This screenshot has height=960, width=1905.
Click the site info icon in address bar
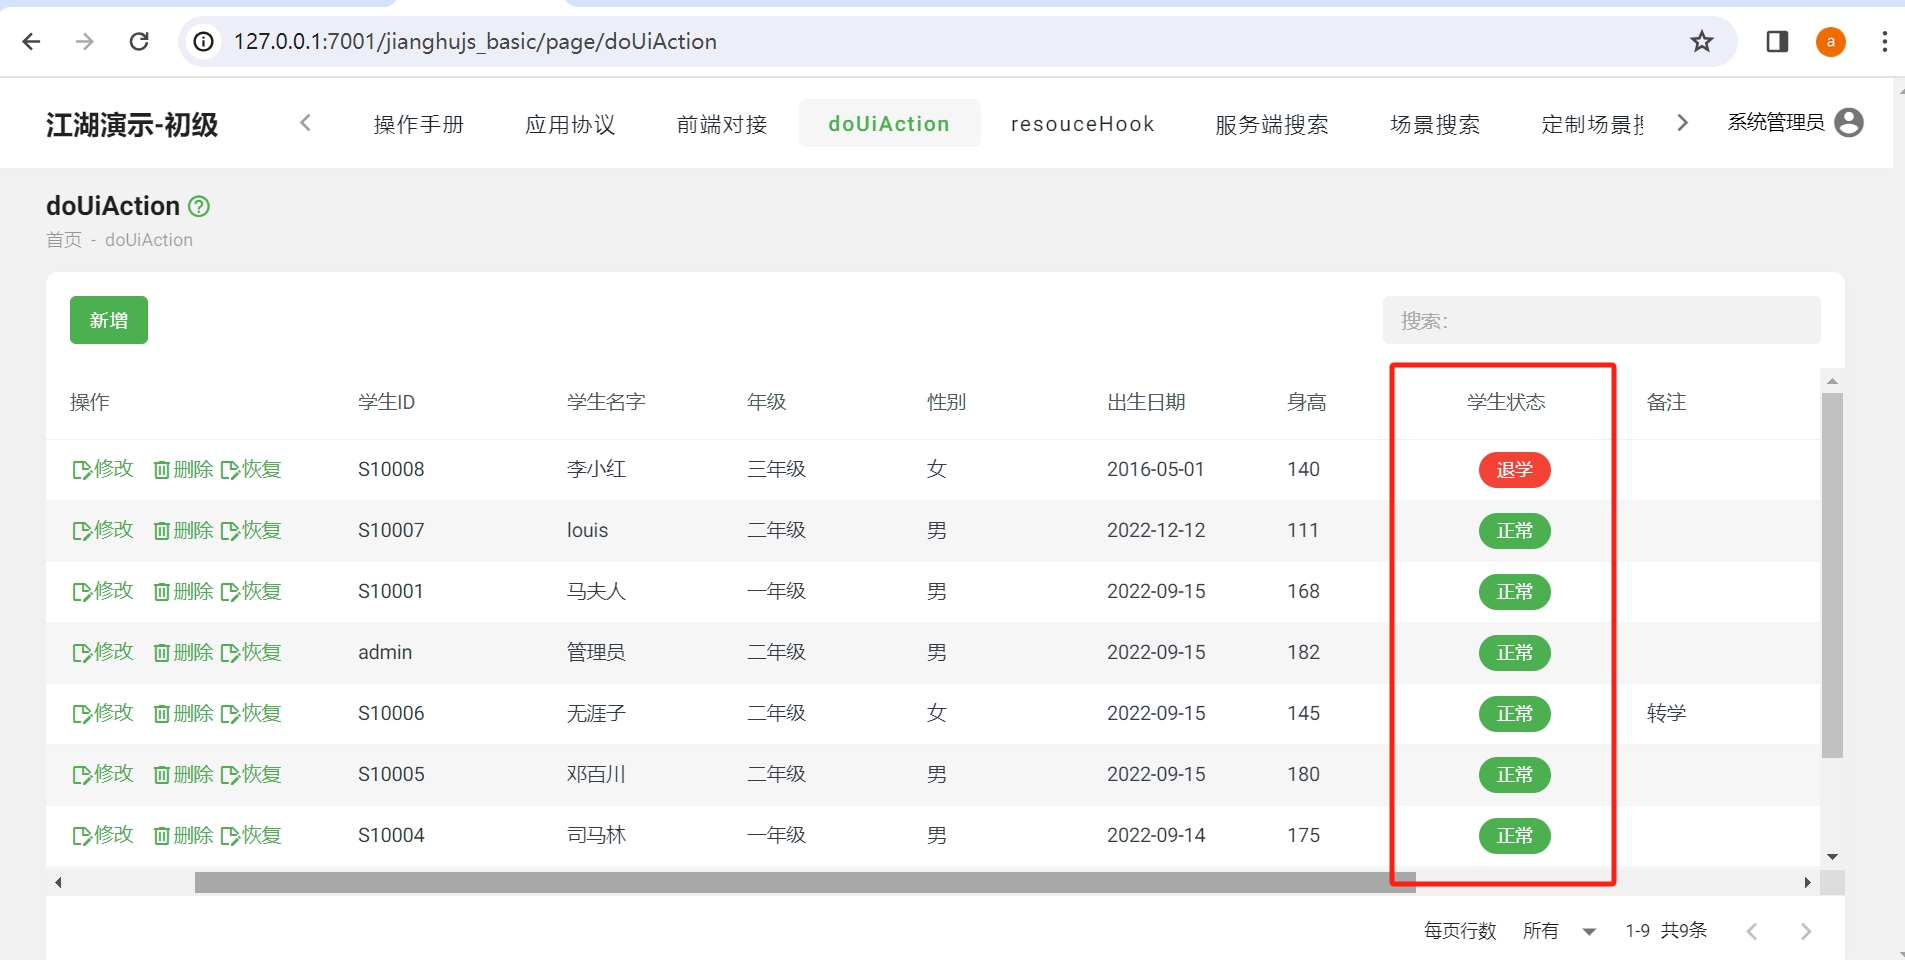[x=203, y=41]
